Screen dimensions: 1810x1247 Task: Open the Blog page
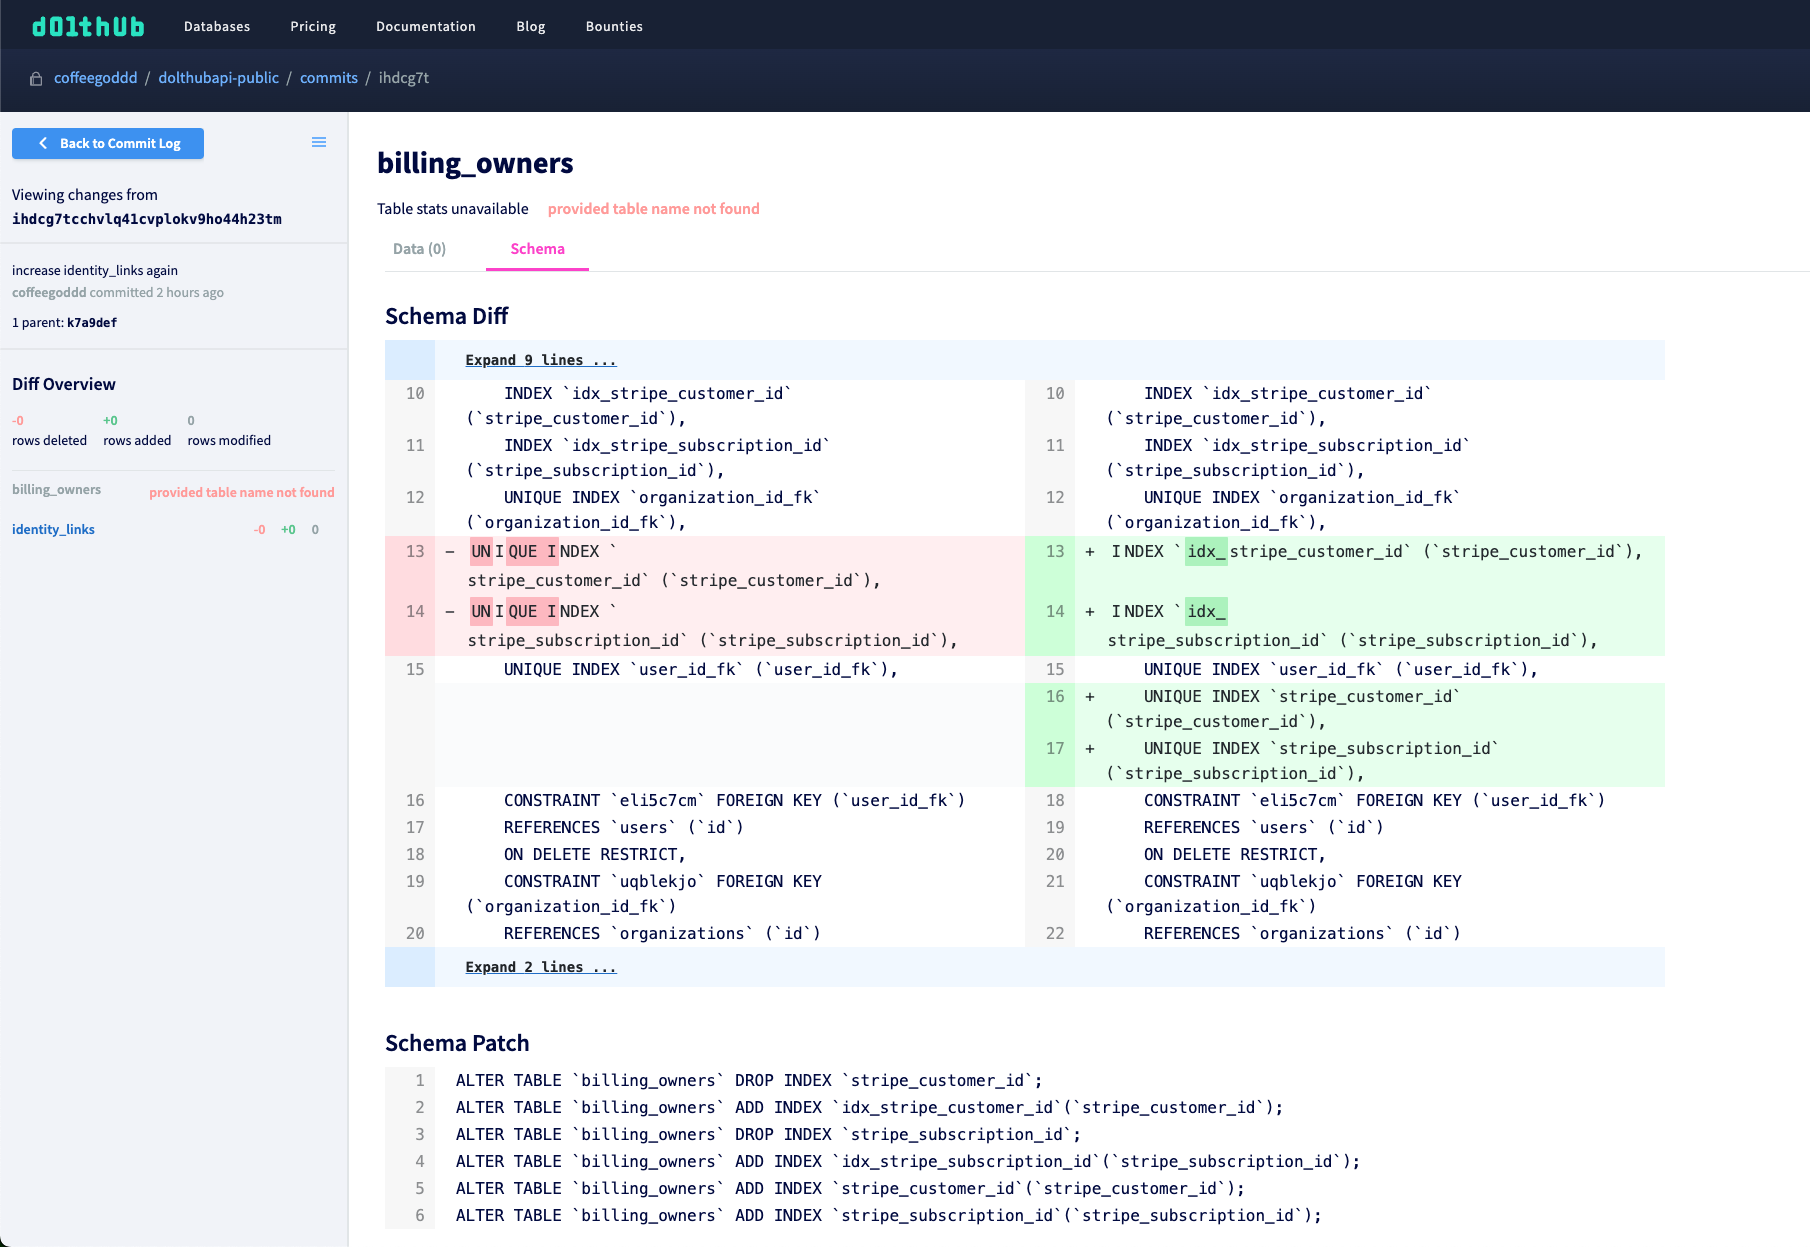530,26
